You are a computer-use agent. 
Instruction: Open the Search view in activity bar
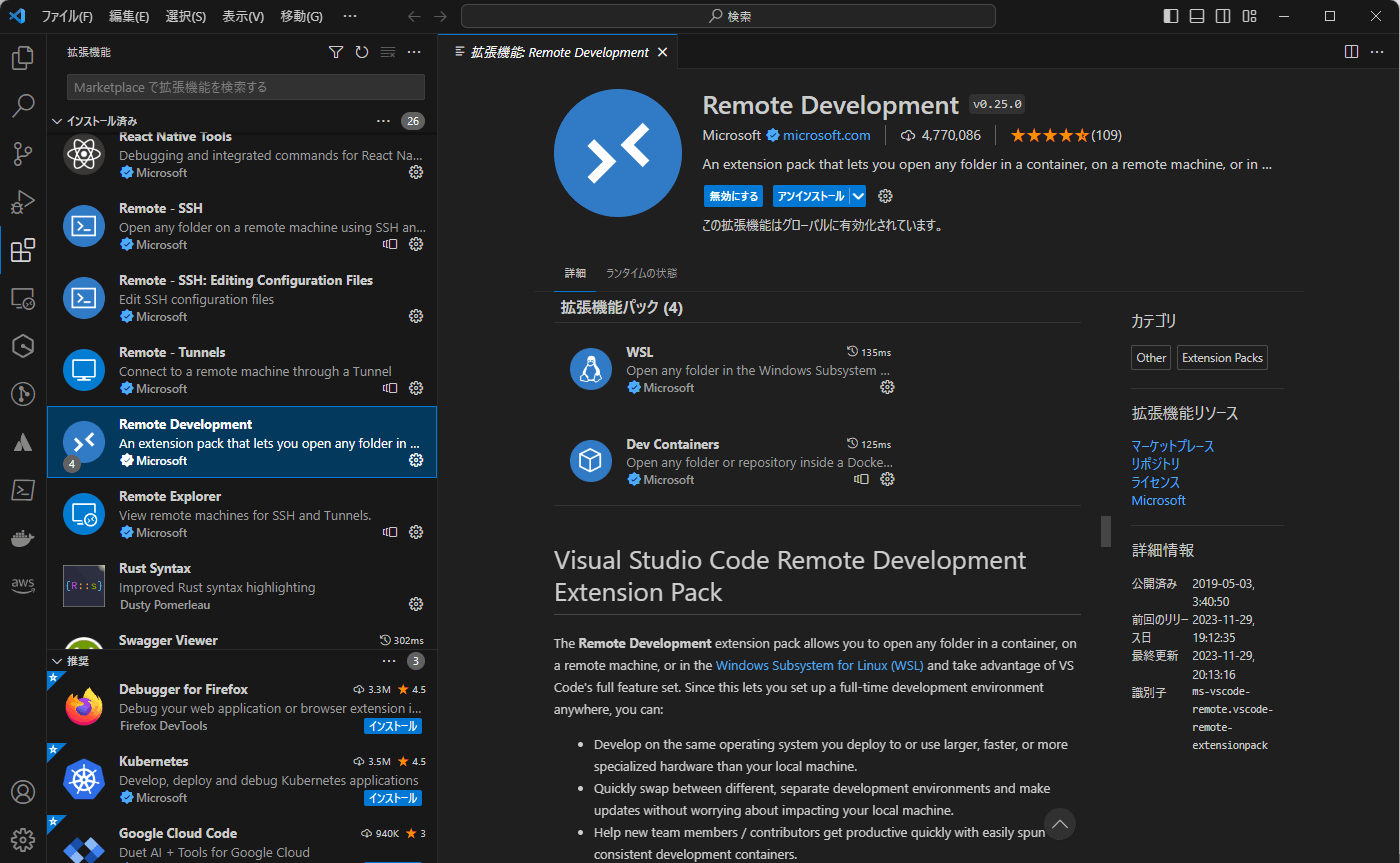23,106
